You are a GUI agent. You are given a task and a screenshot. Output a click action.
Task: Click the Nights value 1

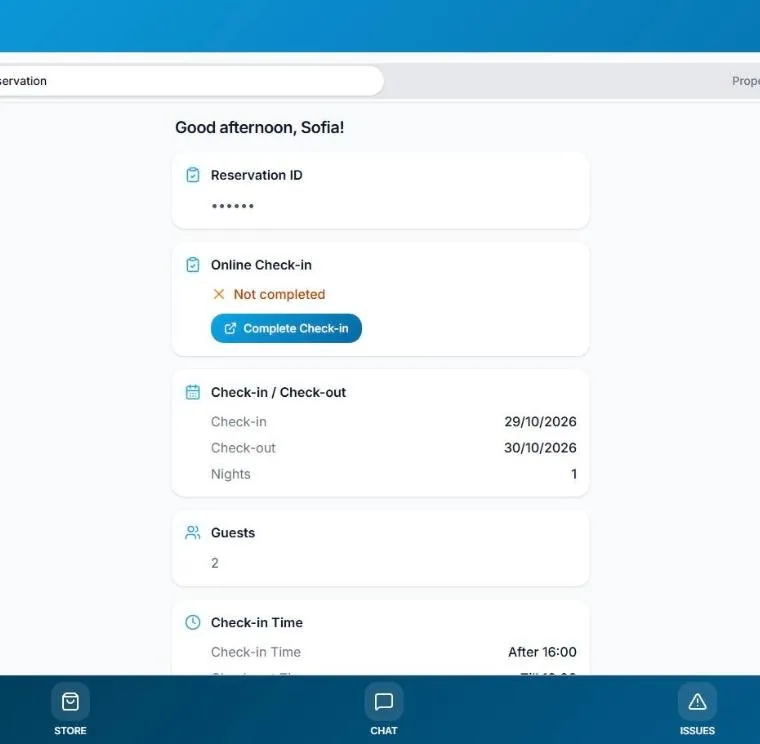pyautogui.click(x=574, y=474)
